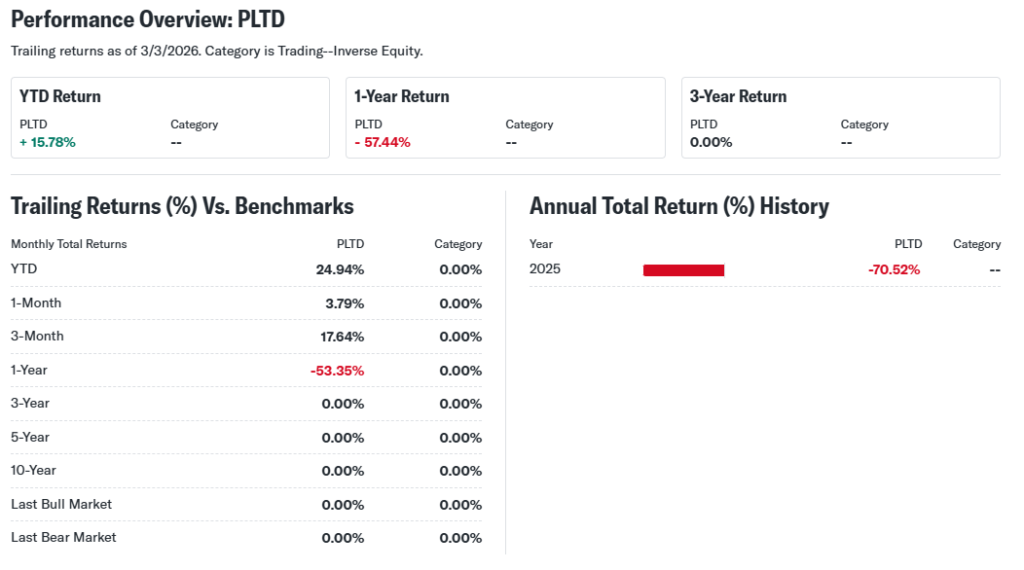Screen dimensions: 1024x570
Task: Click the red 2025 return bar
Action: [x=683, y=270]
